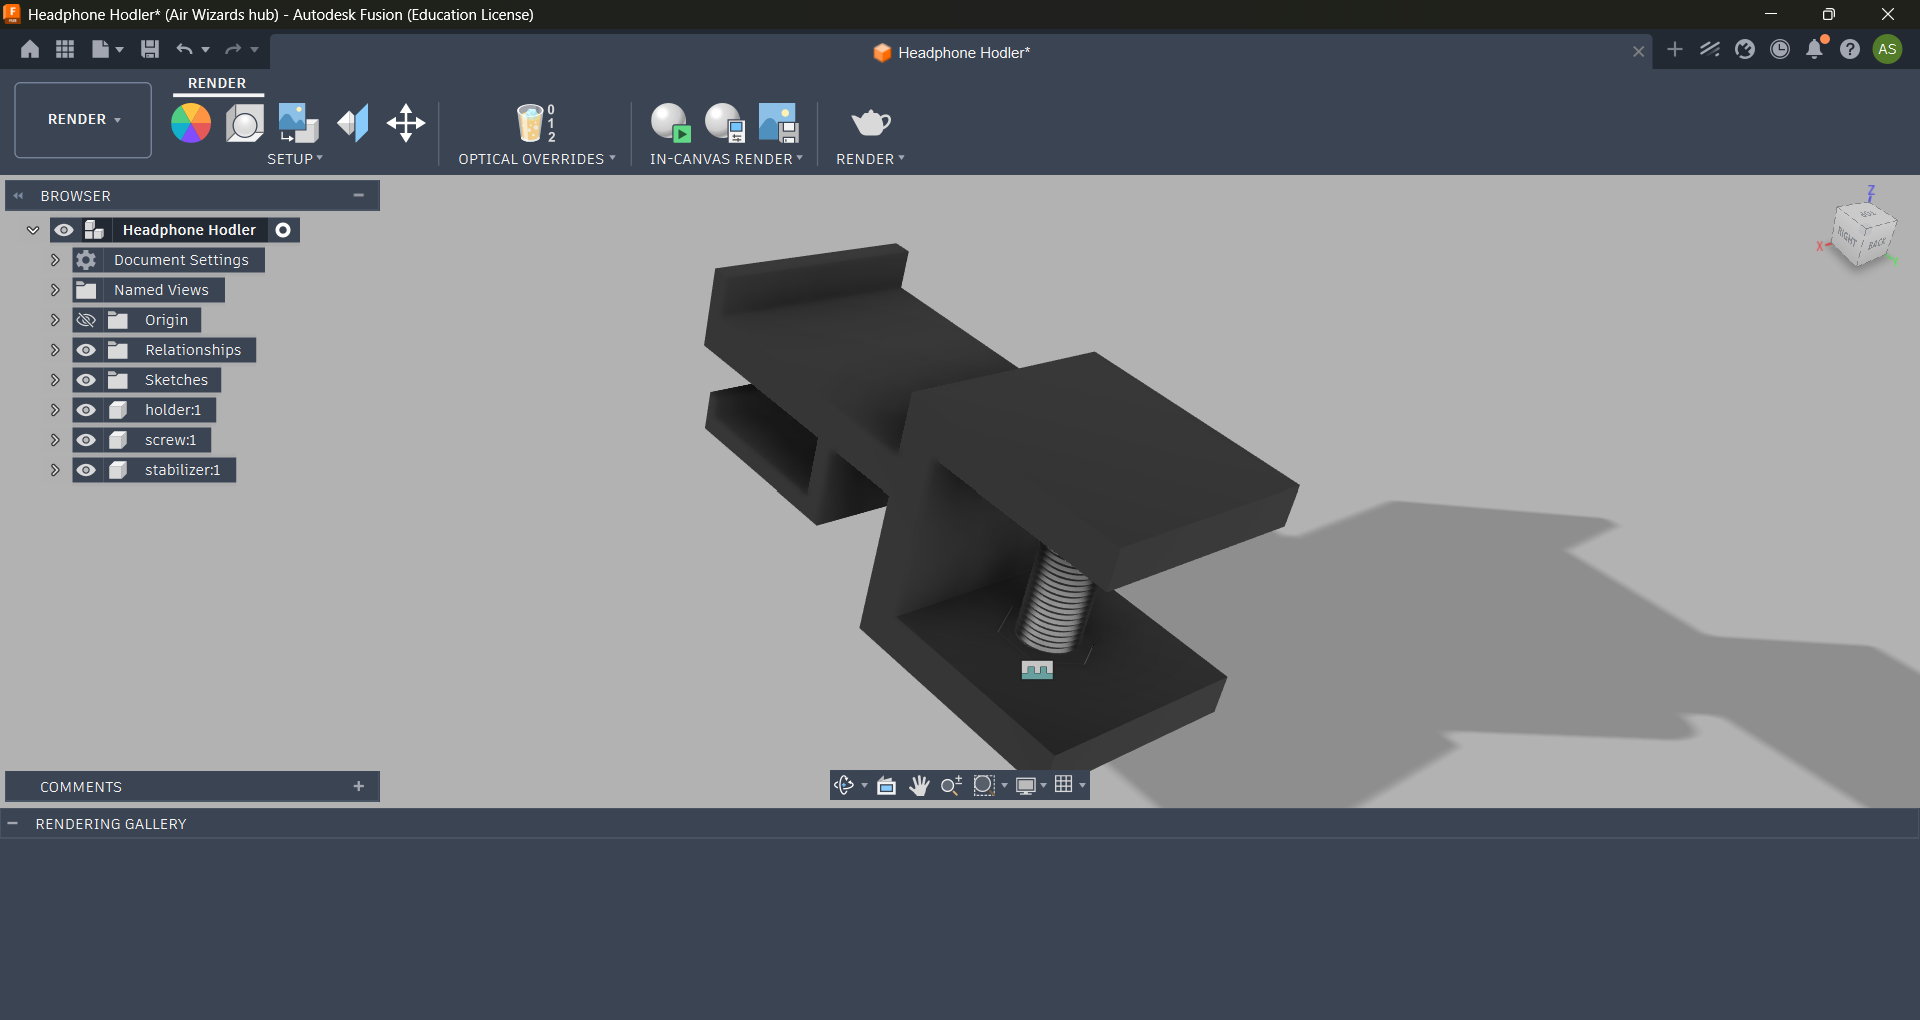Expand the Named Views node
The image size is (1920, 1020).
[55, 290]
